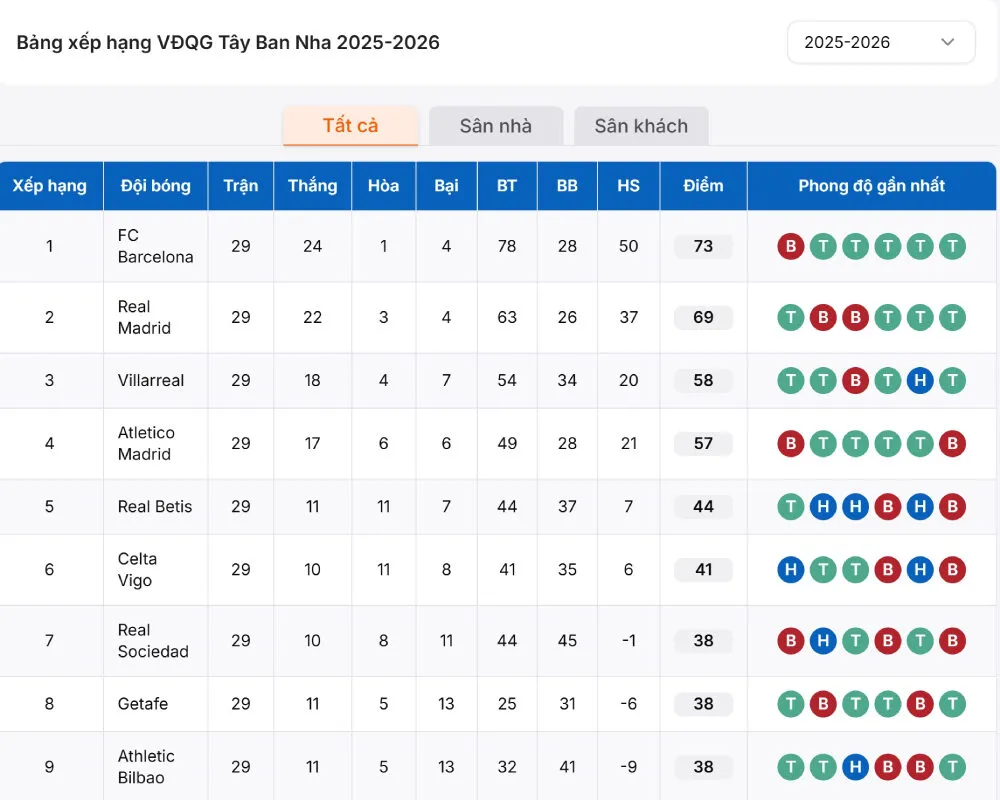Viewport: 1000px width, 800px height.
Task: Click the green T badge in Real Betis row
Action: point(790,507)
